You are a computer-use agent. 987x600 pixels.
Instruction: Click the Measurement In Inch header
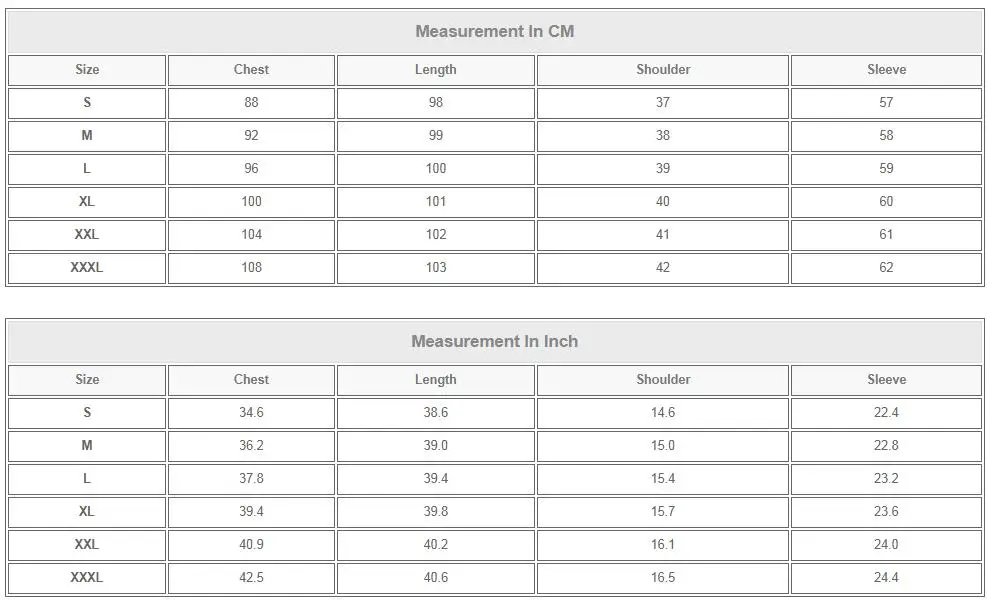495,341
